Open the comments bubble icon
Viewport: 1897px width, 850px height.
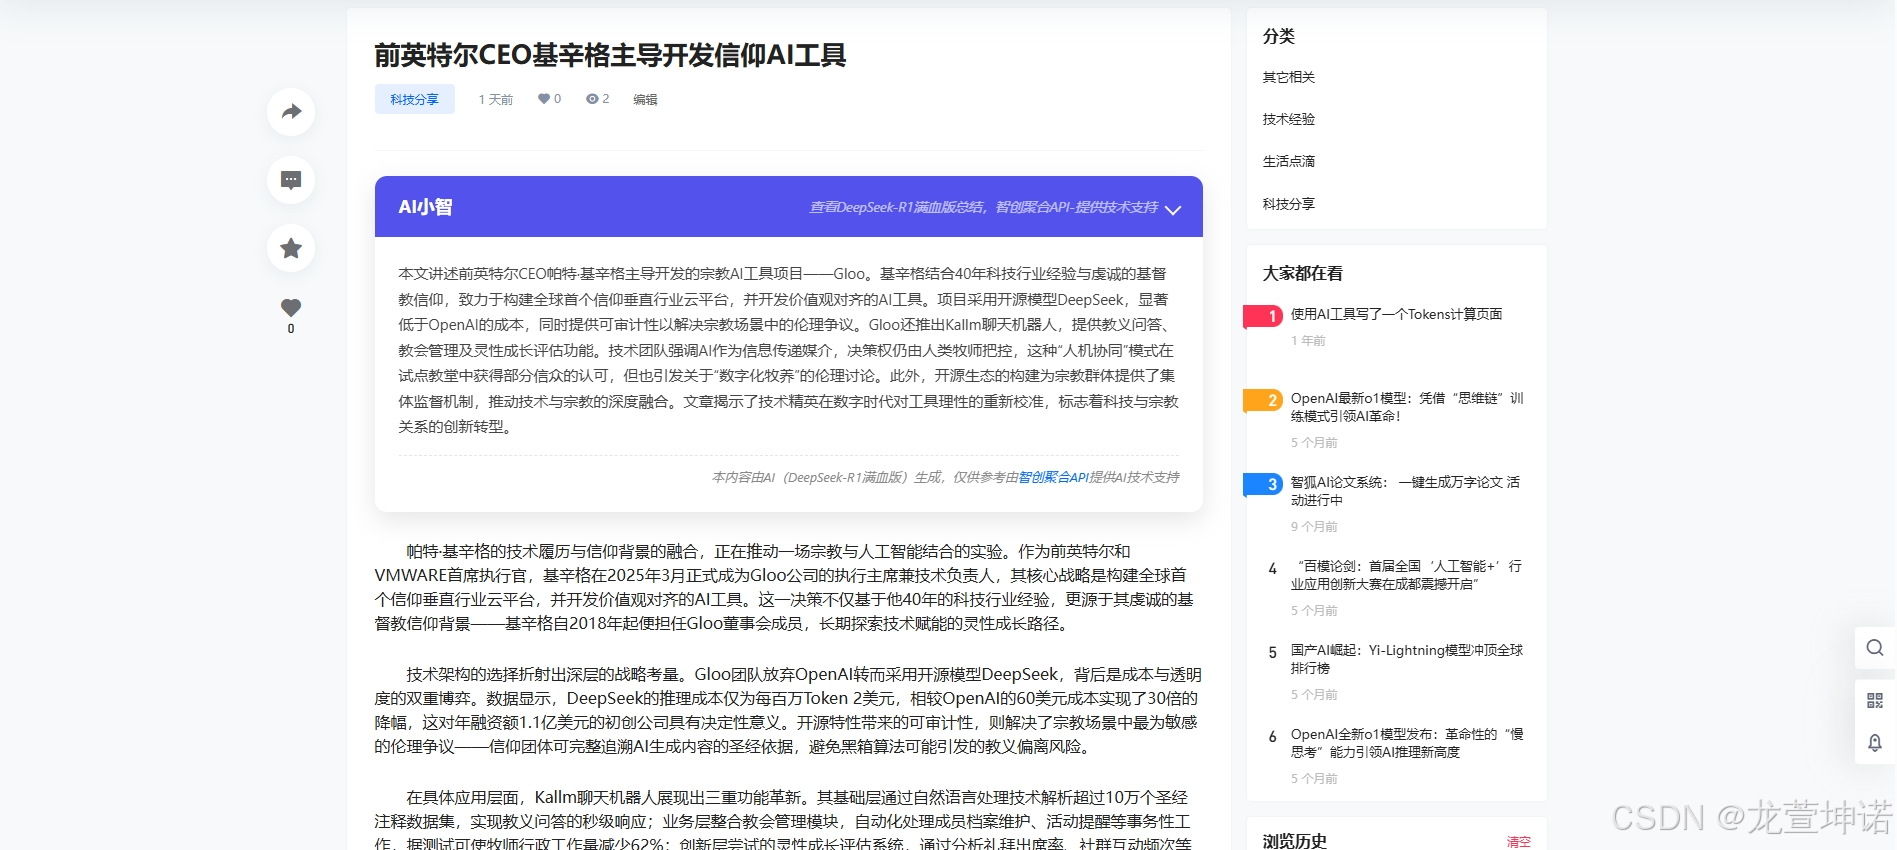291,180
